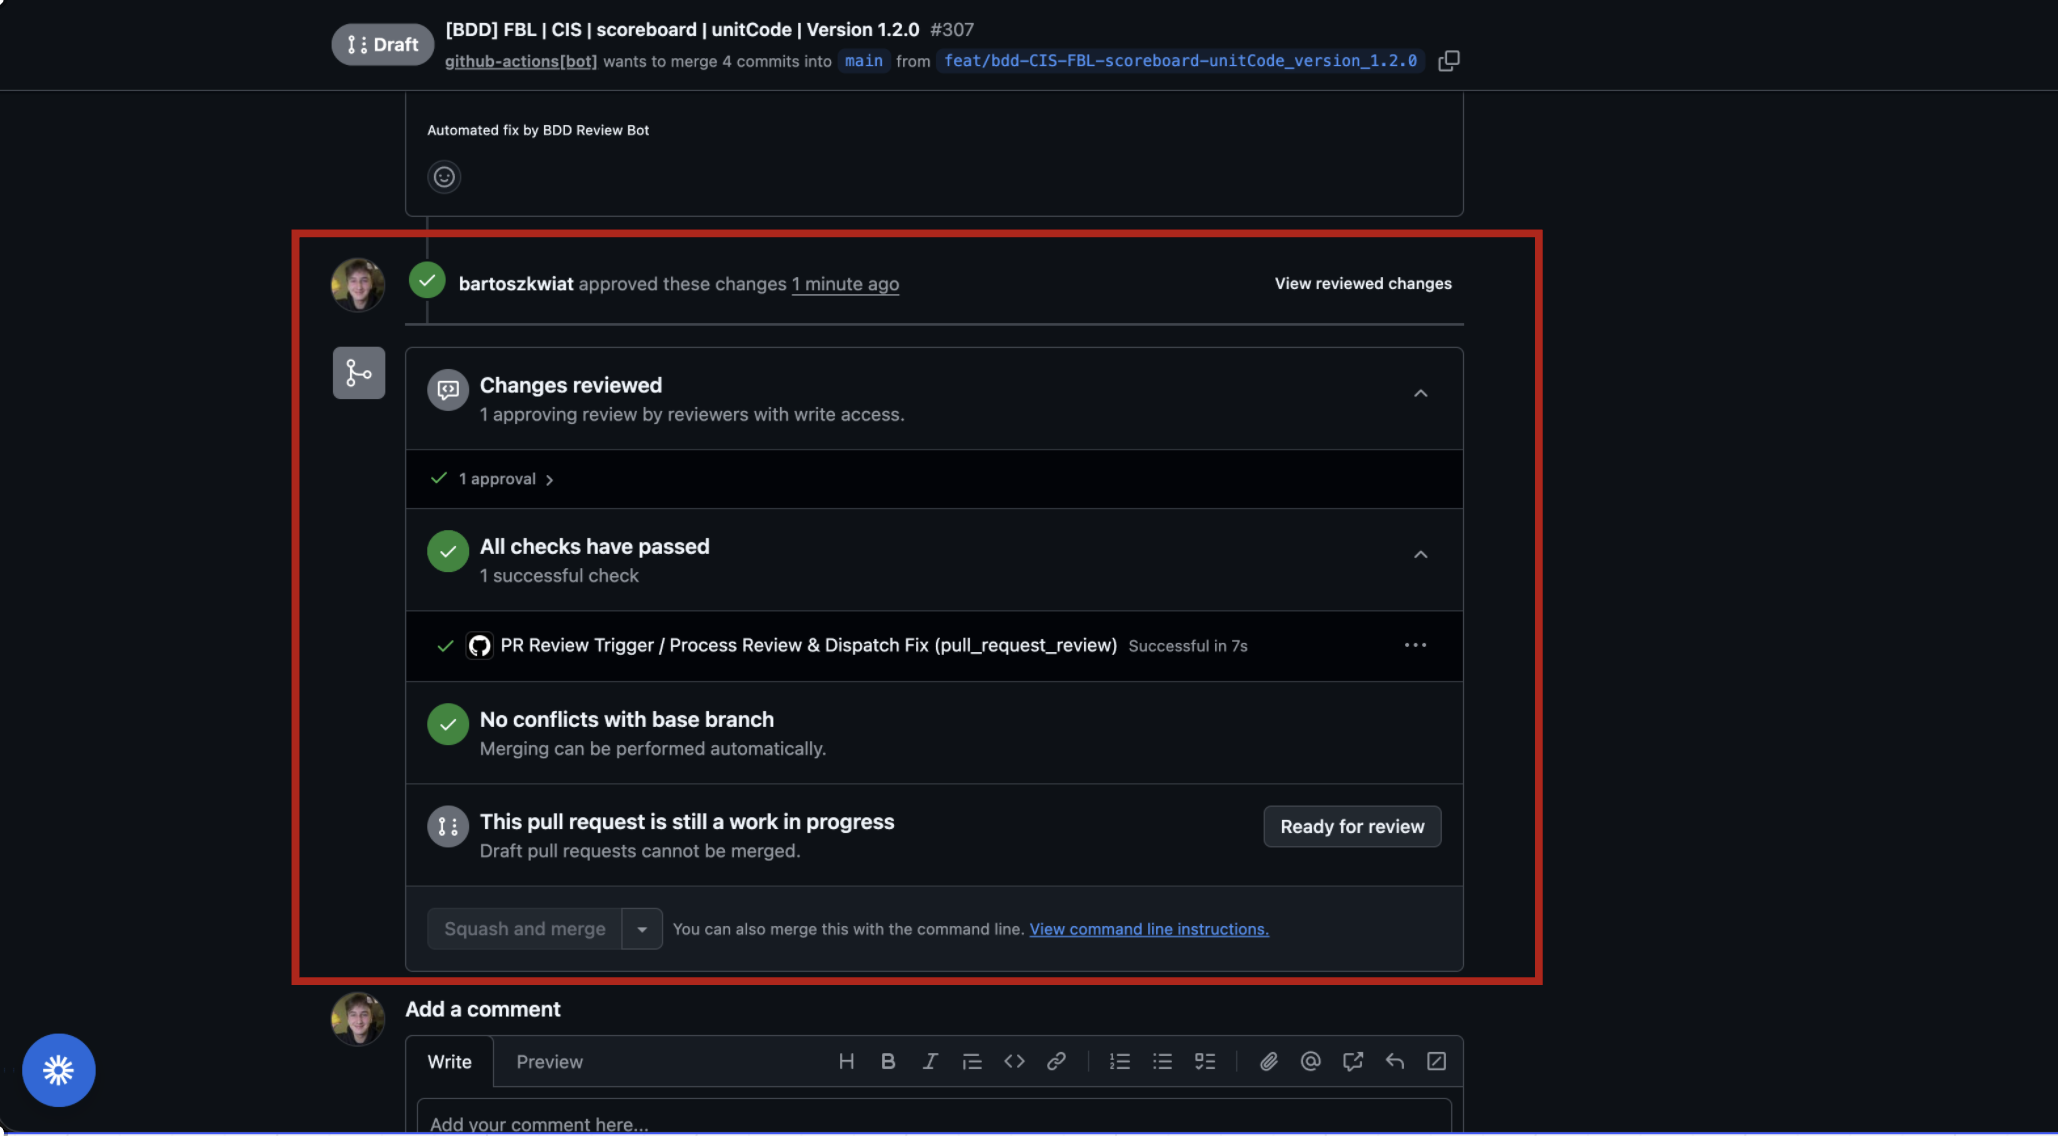The height and width of the screenshot is (1136, 2058).
Task: Click 'Draft pull requests cannot be merged.' text
Action: tap(640, 851)
